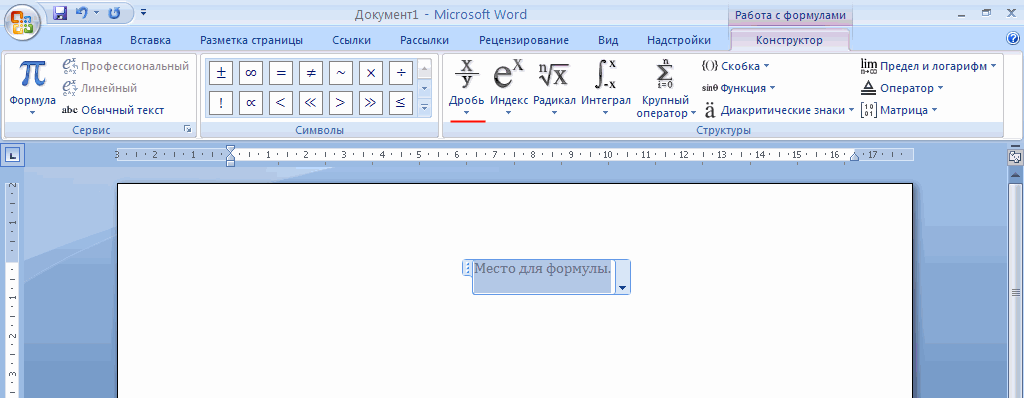This screenshot has height=398, width=1024.
Task: Open the Рассылки tab
Action: click(x=424, y=41)
